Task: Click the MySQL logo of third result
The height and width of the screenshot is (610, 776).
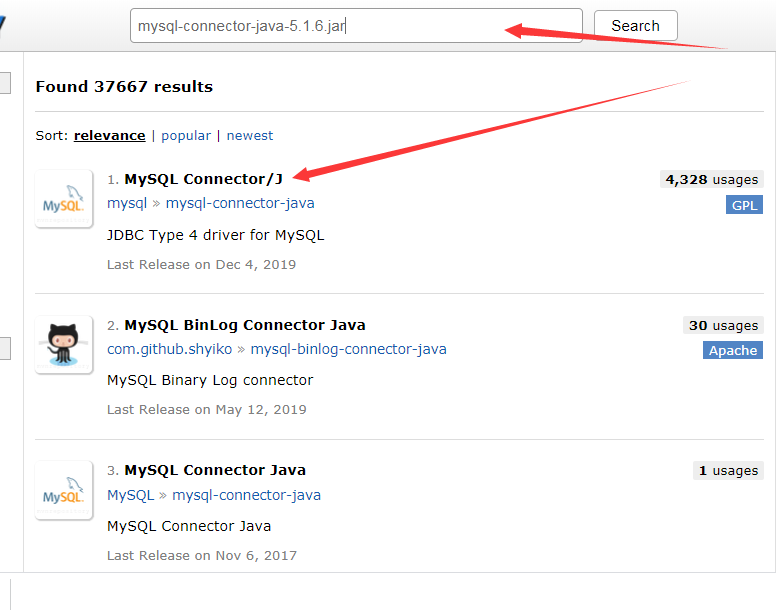Action: (x=64, y=490)
